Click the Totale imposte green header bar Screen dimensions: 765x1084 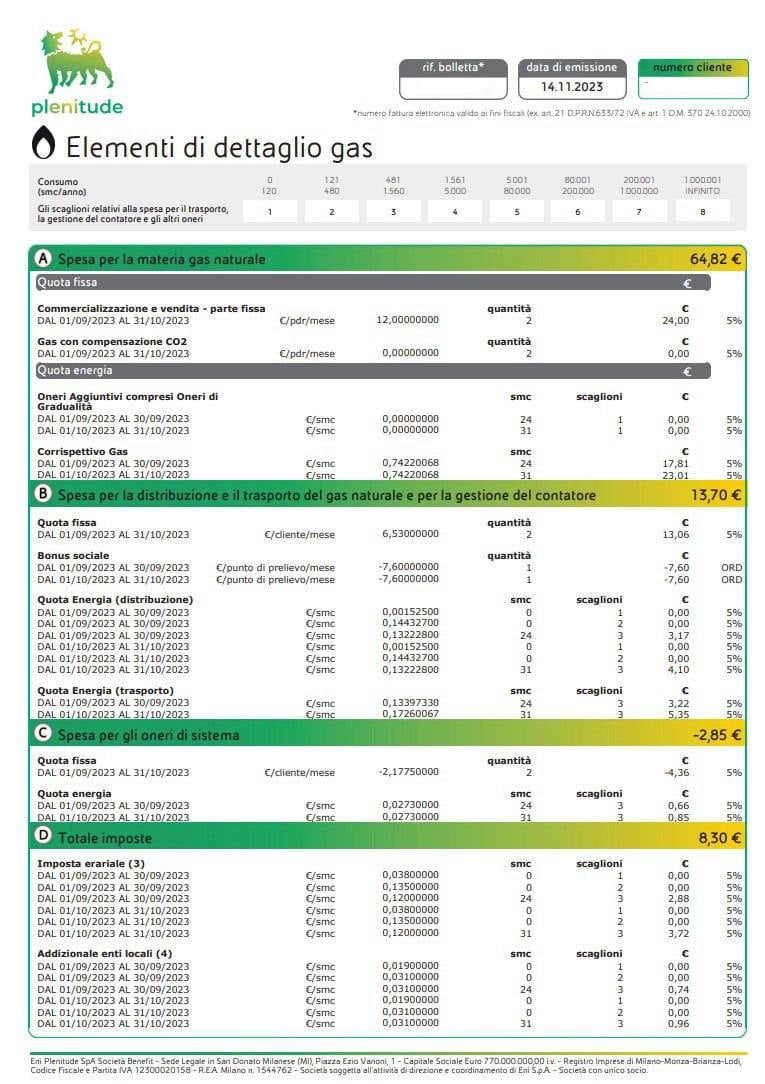tap(388, 837)
